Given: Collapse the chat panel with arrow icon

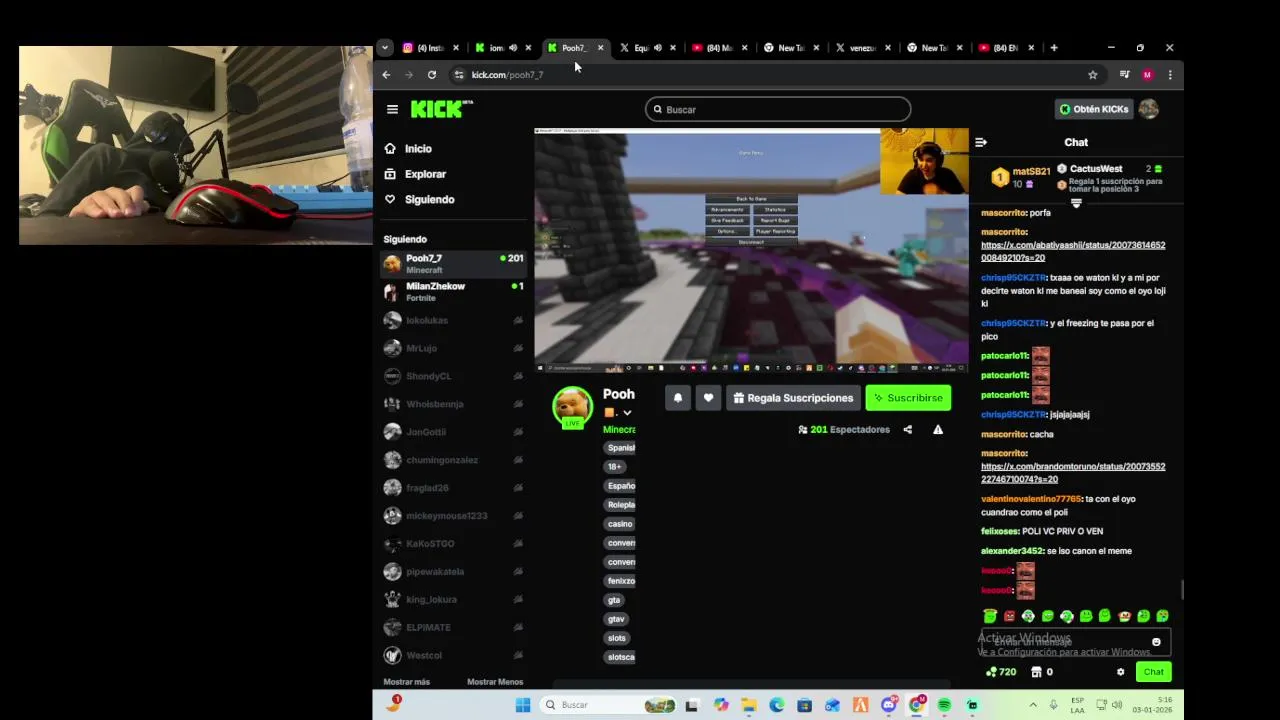Looking at the screenshot, I should pos(981,142).
